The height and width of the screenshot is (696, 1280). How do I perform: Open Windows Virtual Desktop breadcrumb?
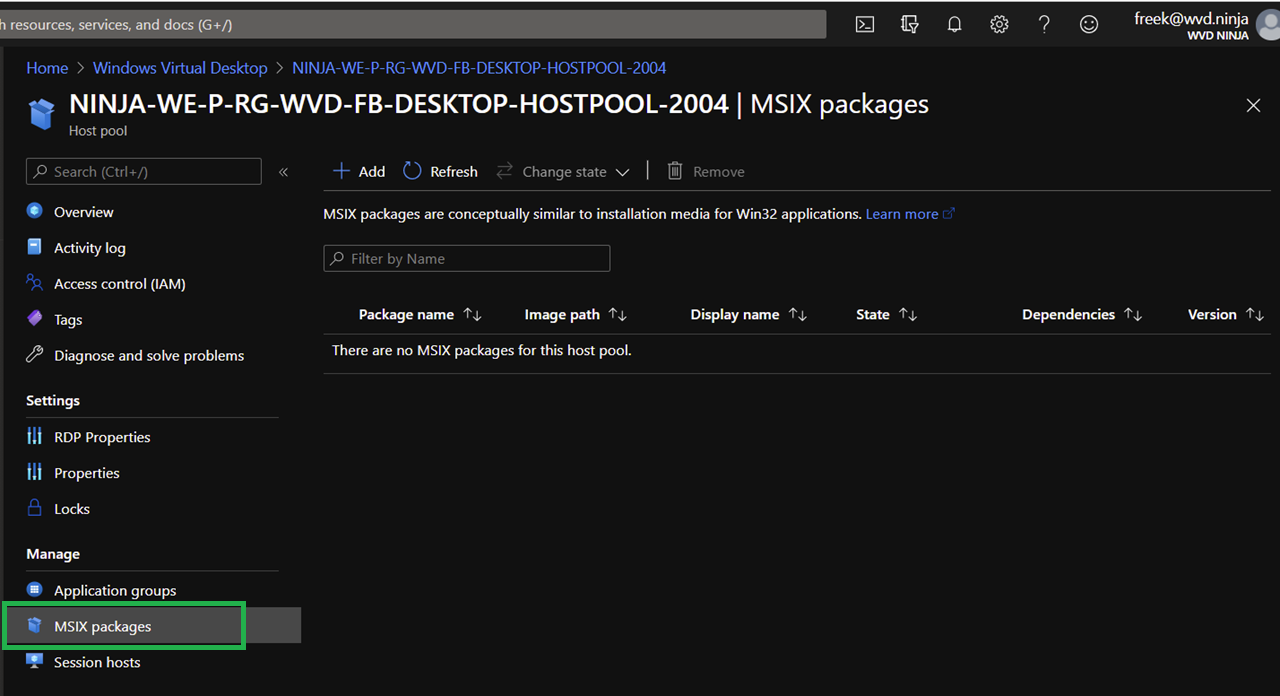[180, 68]
